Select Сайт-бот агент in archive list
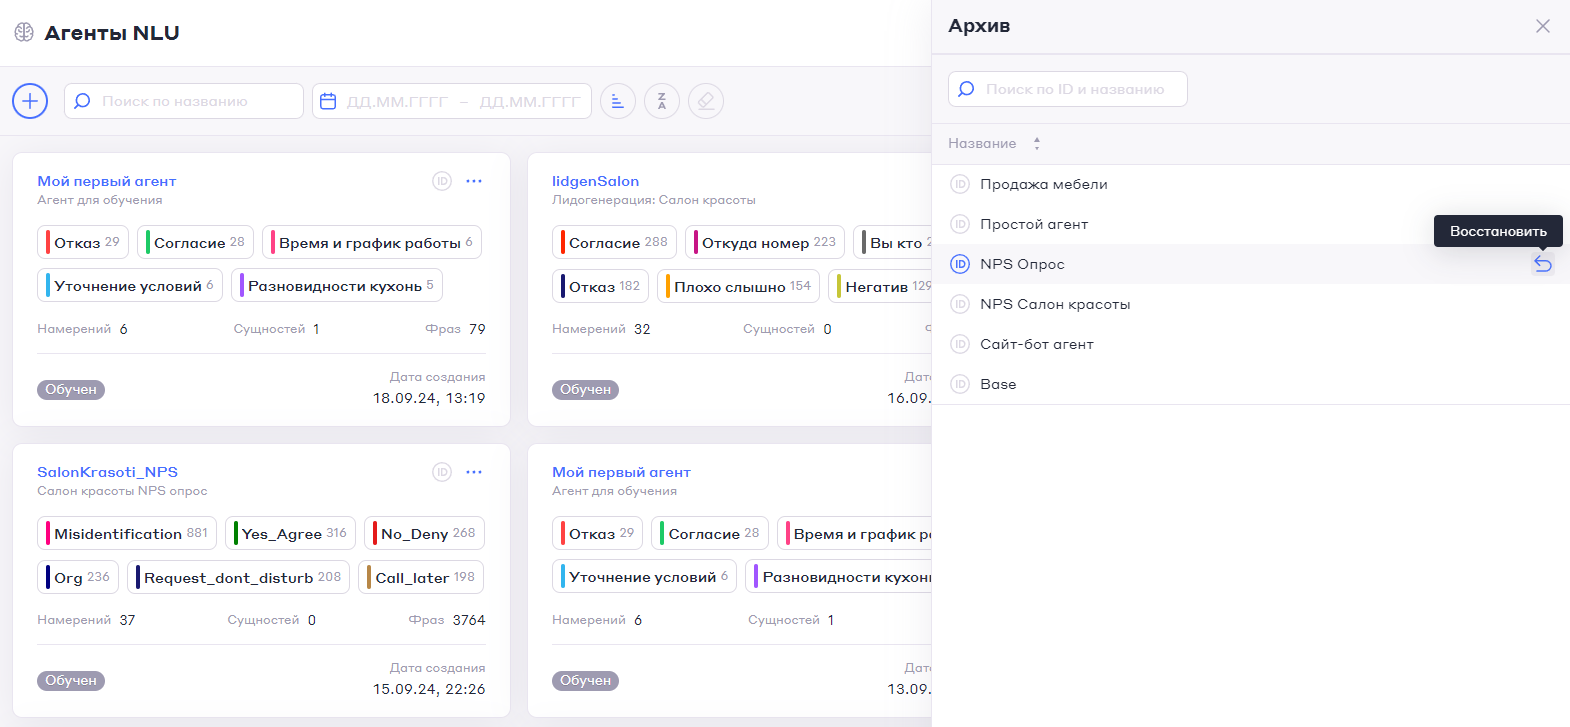Image resolution: width=1570 pixels, height=727 pixels. tap(1037, 344)
